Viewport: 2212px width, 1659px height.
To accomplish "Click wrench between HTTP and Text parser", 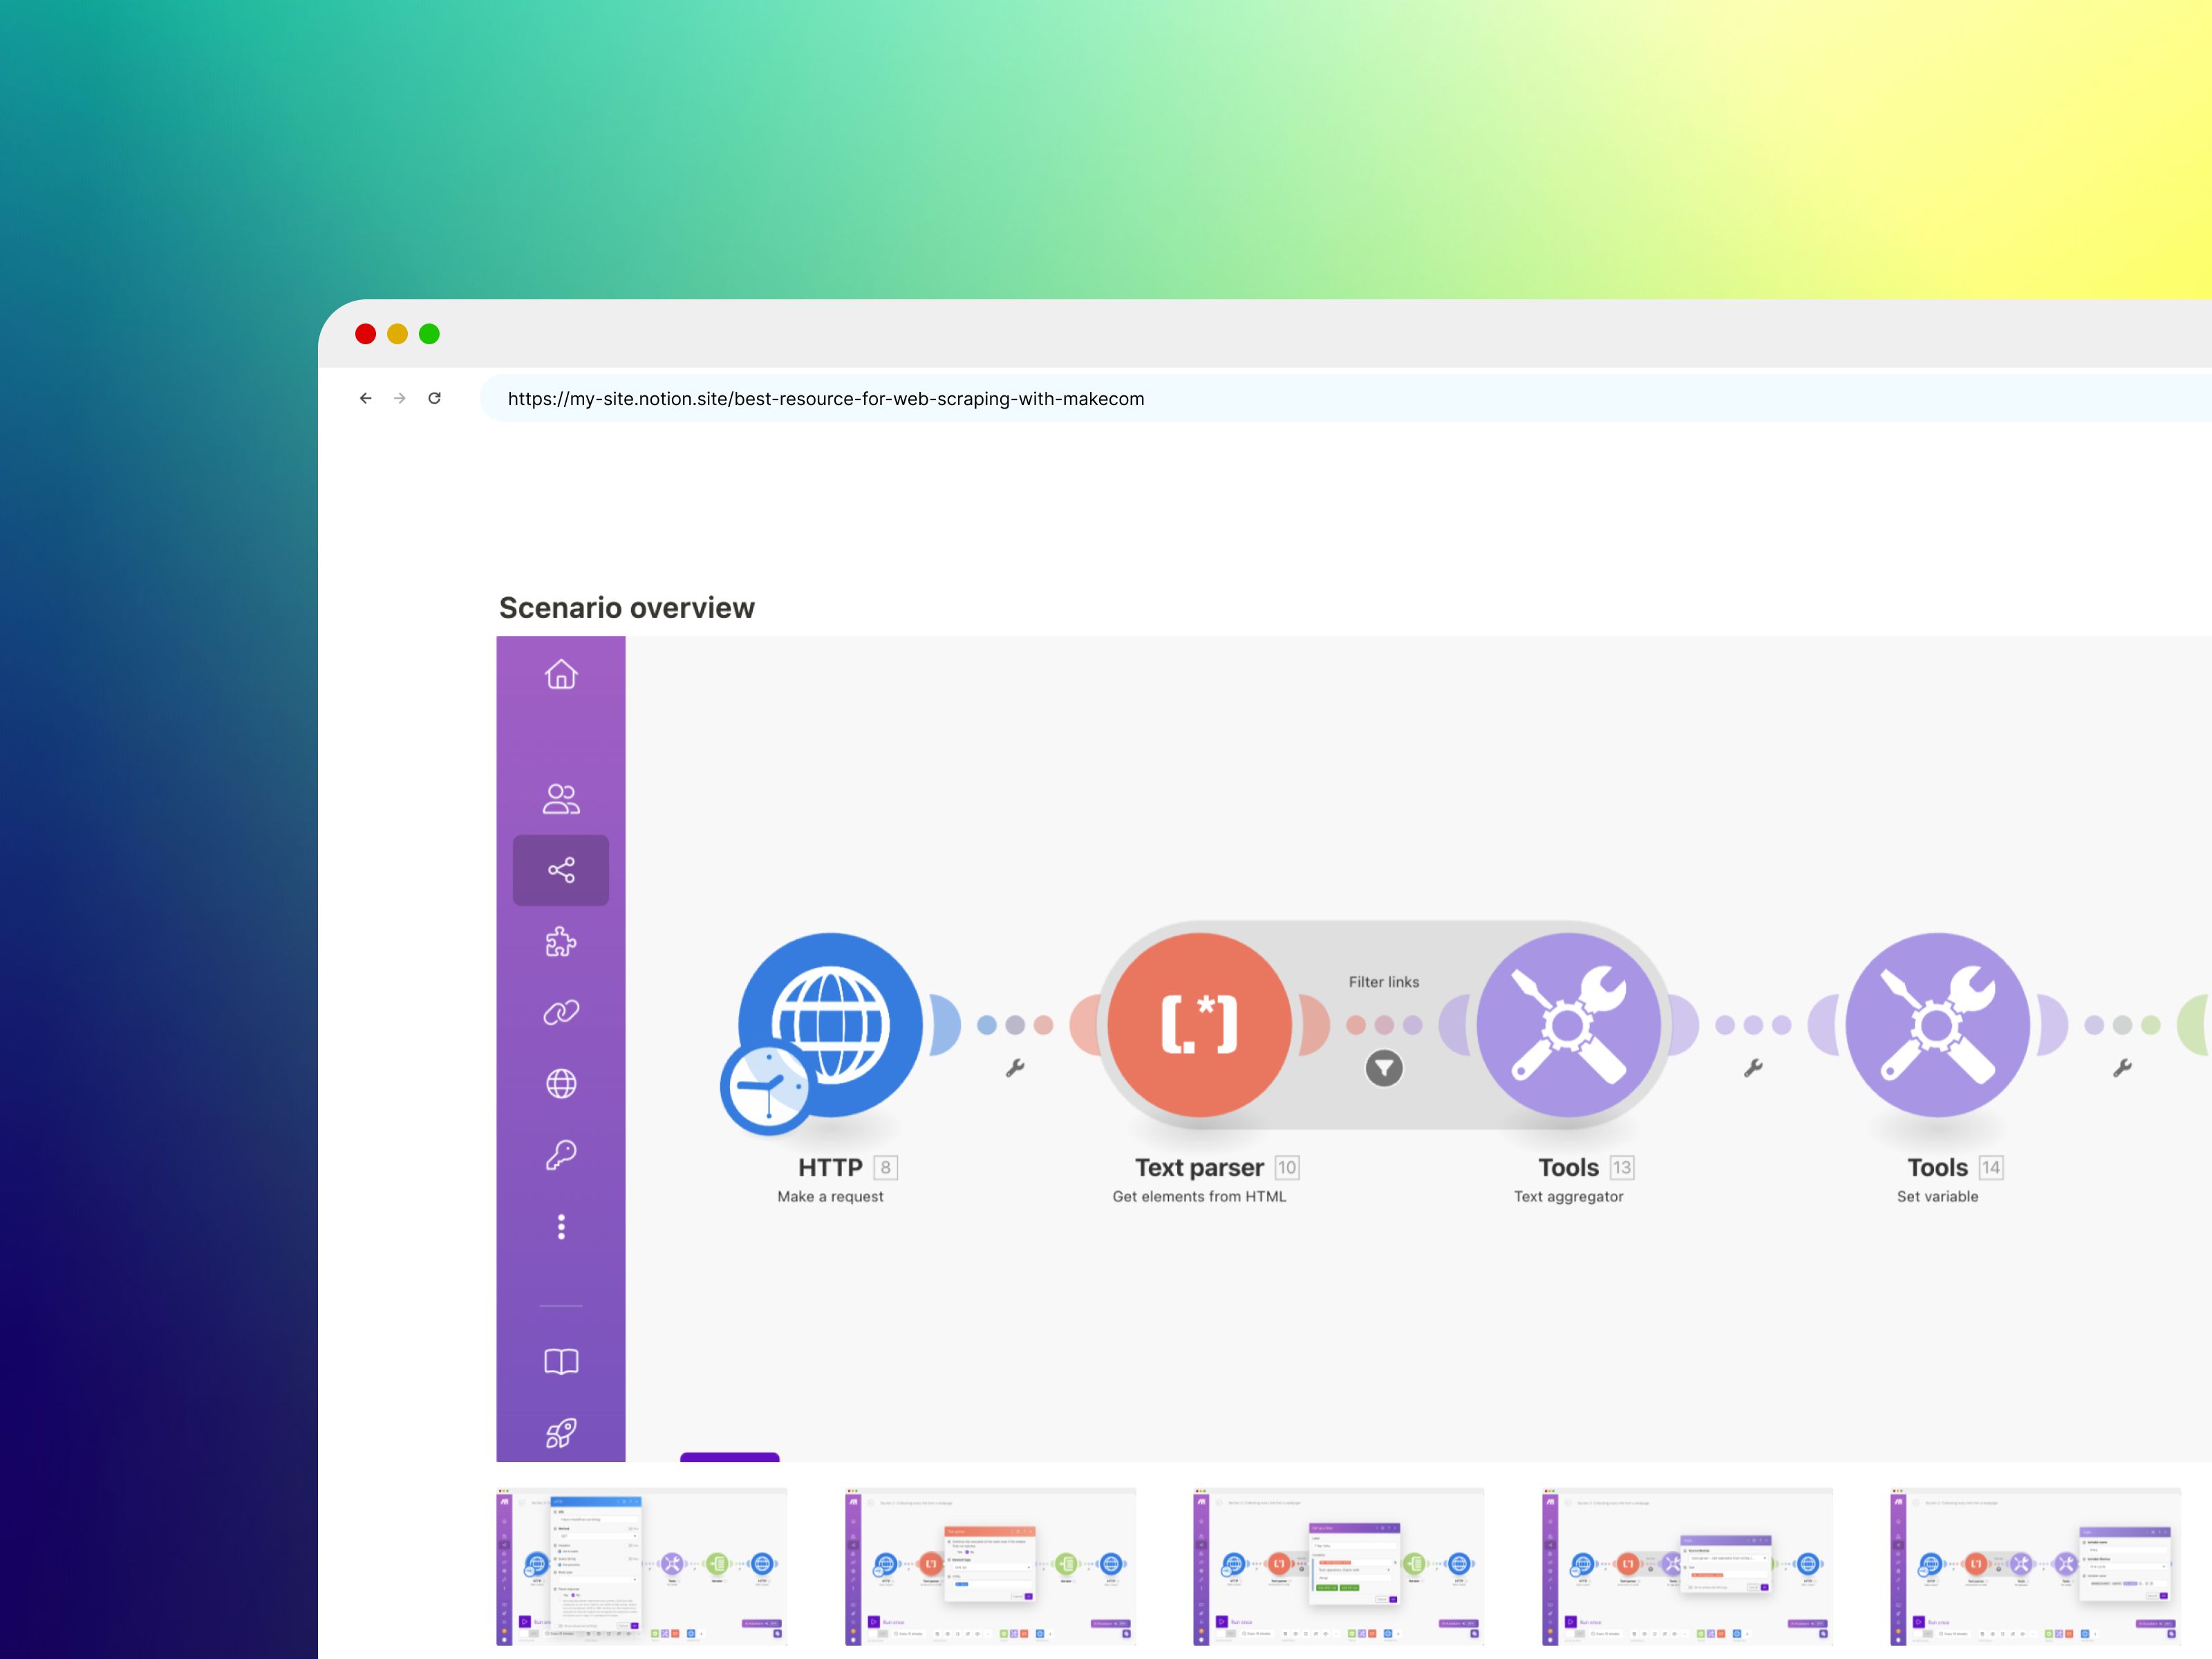I will point(1015,1068).
